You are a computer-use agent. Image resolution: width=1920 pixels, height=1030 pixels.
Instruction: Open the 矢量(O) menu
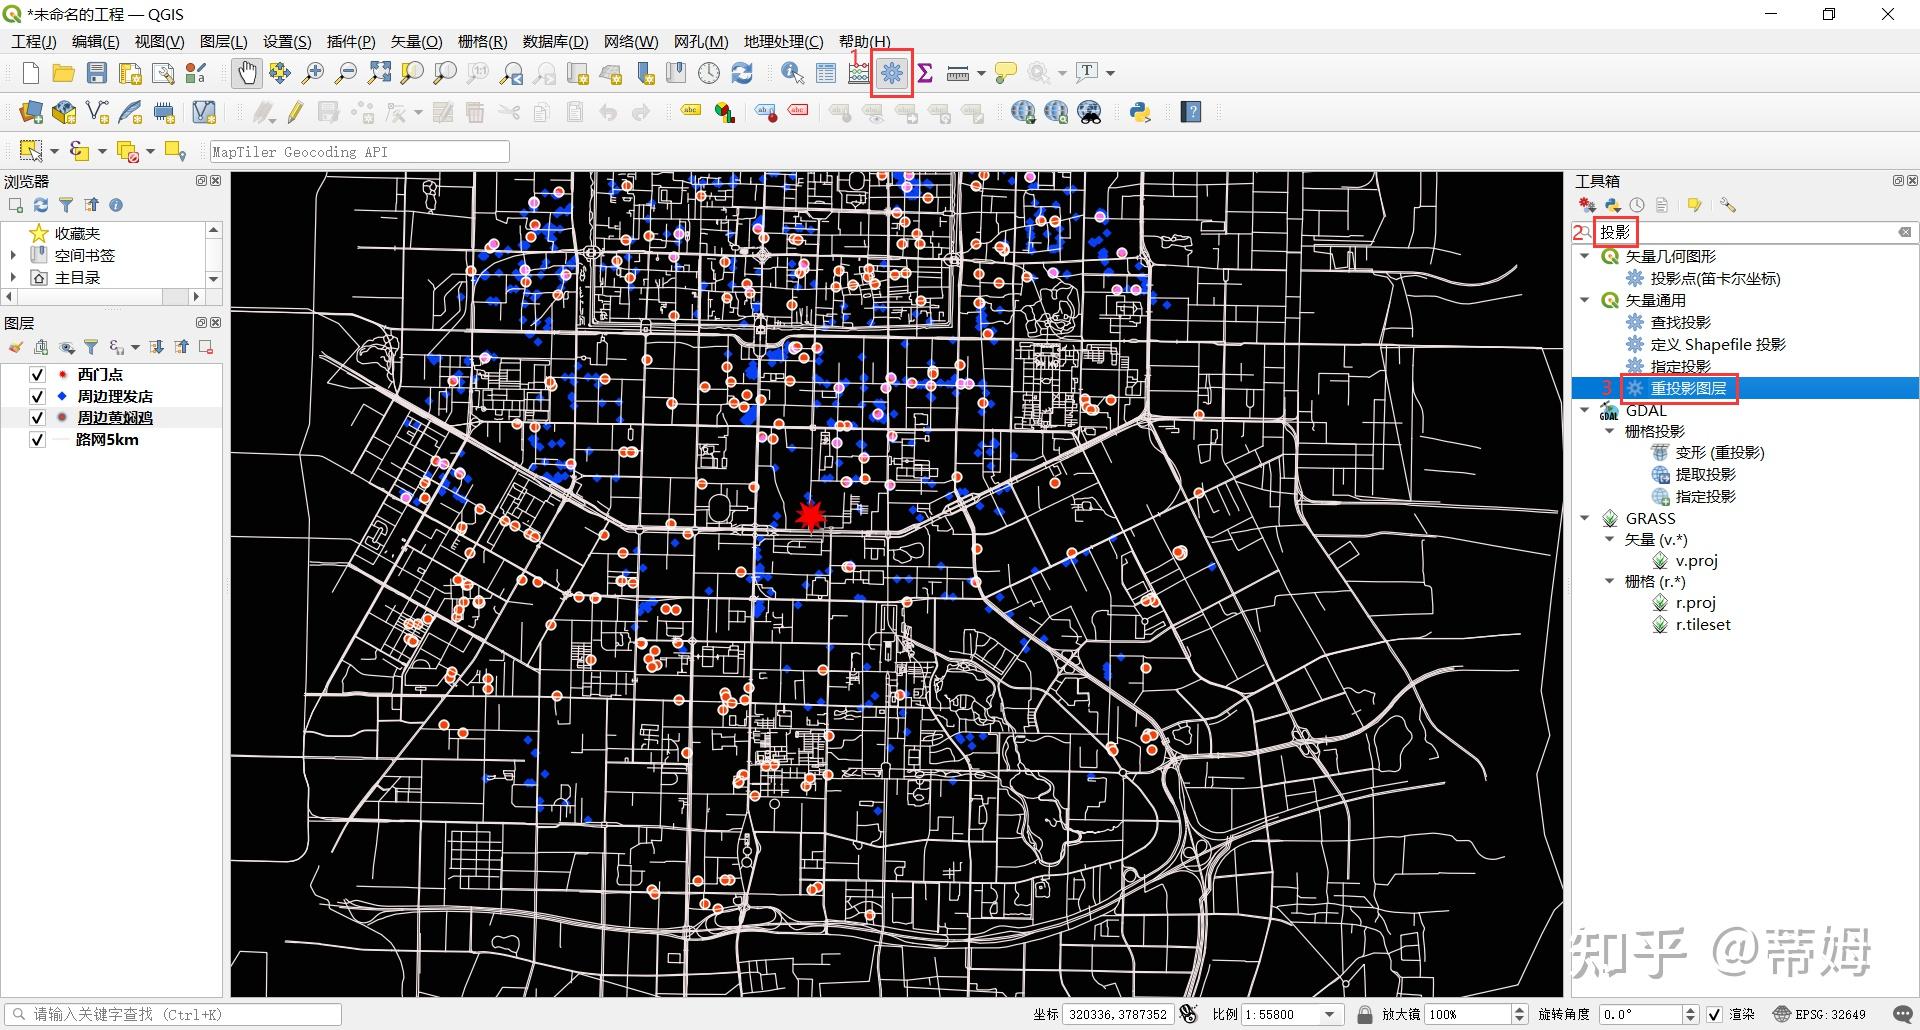(416, 41)
